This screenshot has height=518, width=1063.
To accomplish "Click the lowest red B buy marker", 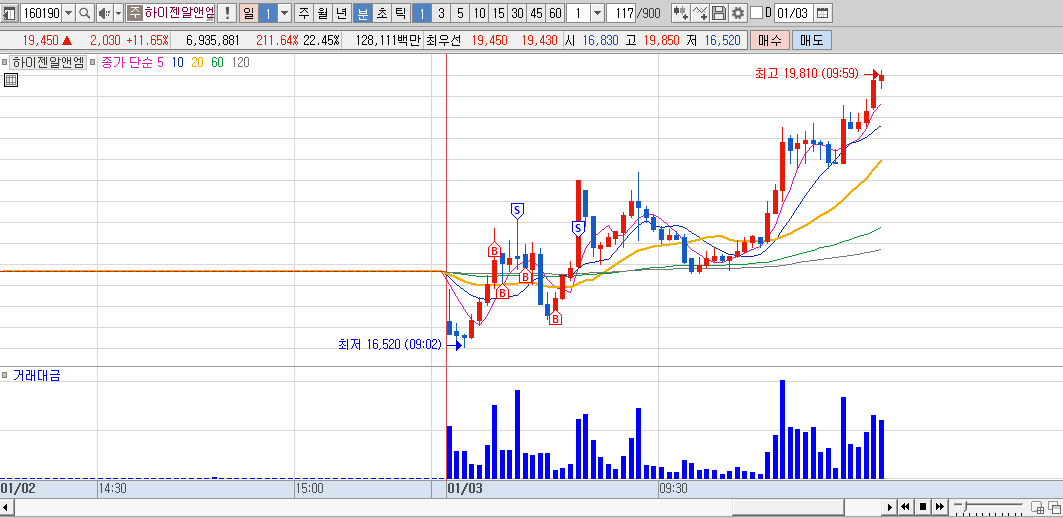I will tap(555, 318).
